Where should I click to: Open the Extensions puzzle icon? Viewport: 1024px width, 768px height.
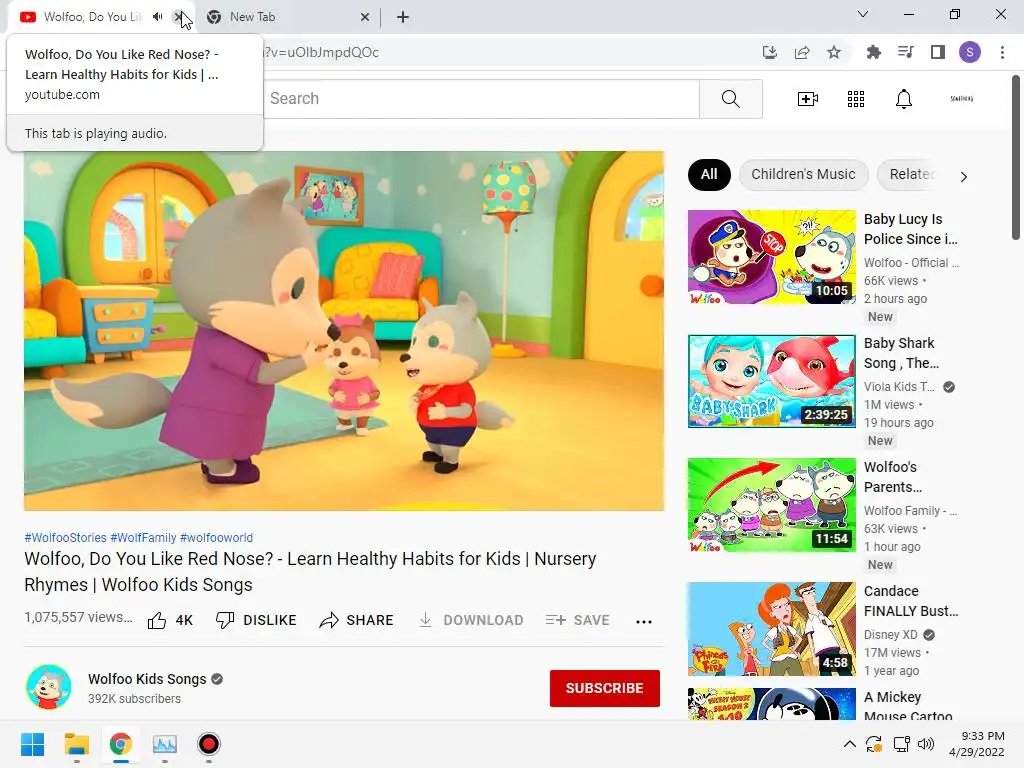(874, 52)
